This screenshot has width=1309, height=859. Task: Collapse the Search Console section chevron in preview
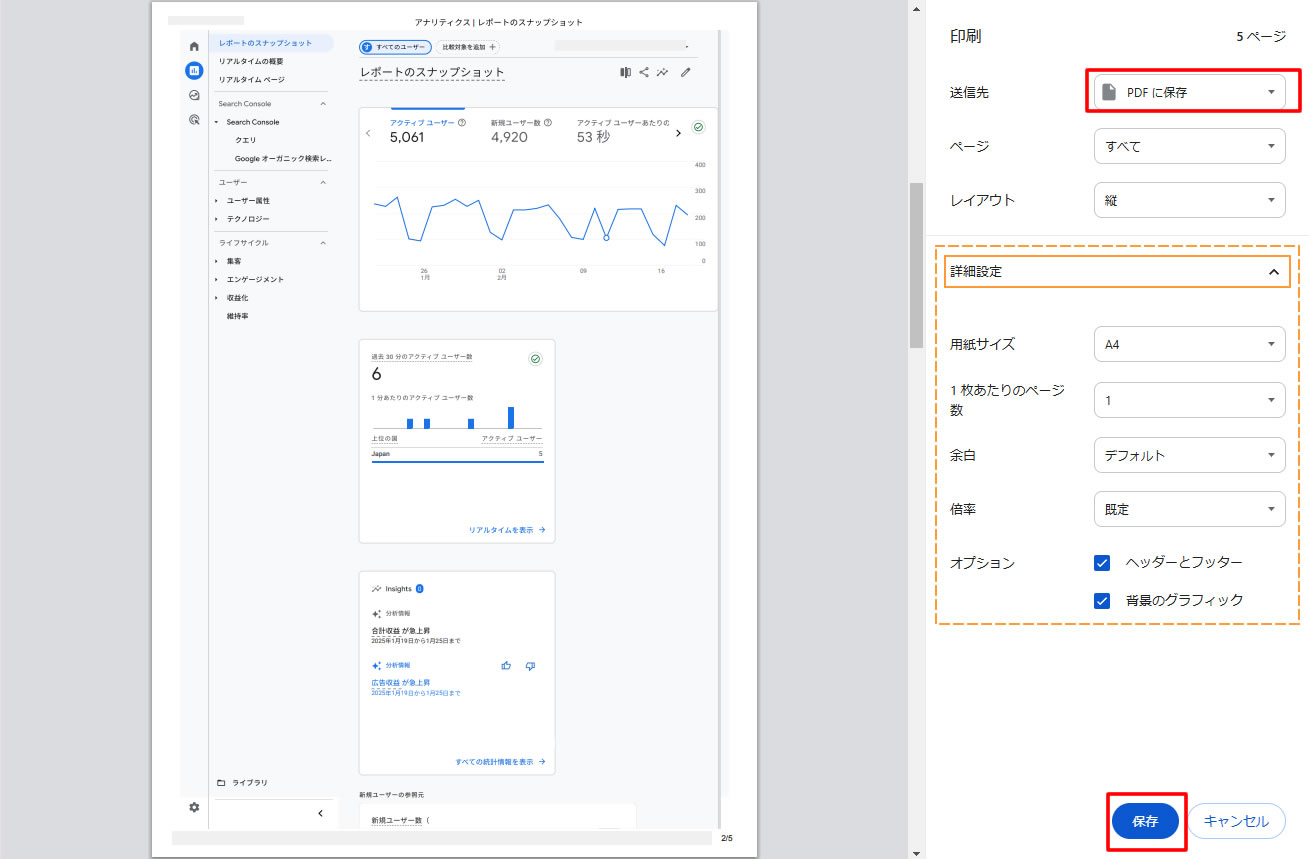(323, 104)
